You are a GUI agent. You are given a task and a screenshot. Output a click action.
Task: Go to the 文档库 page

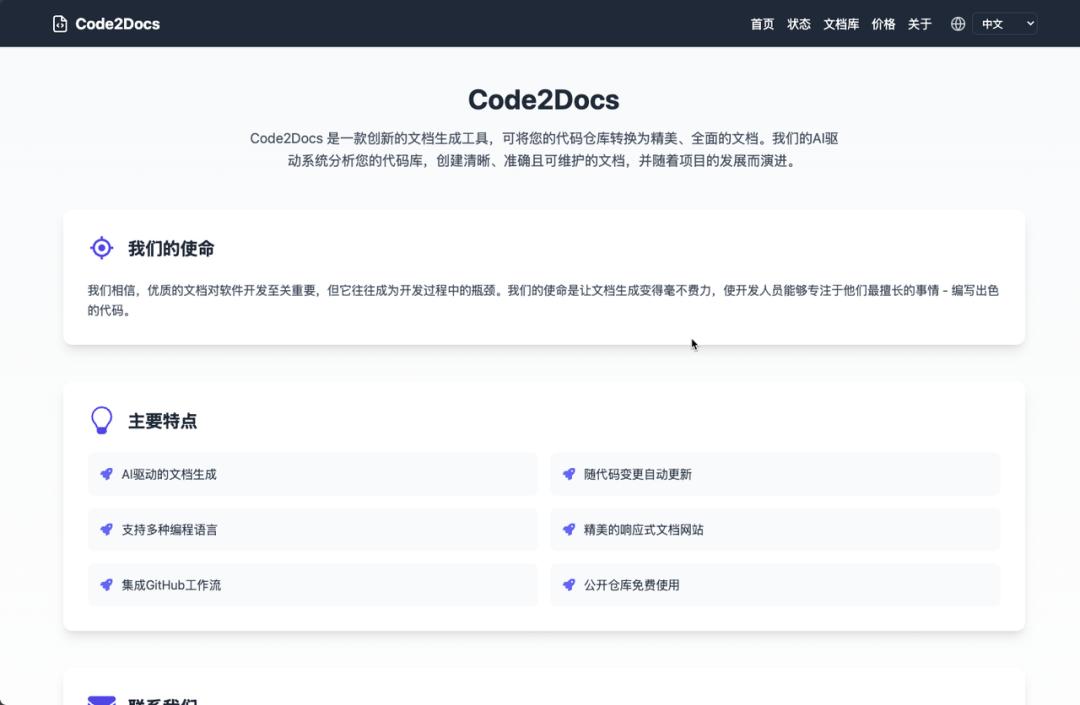841,24
